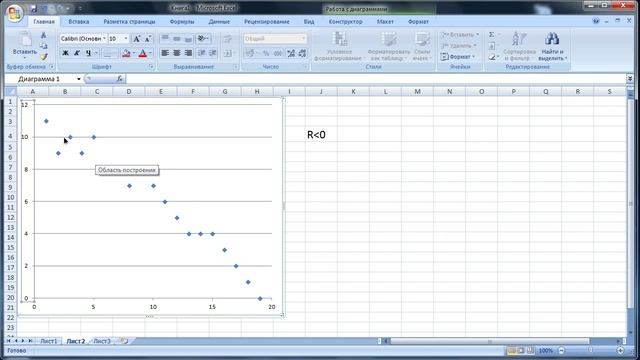Increase indent in the alignment group
The height and width of the screenshot is (360, 640).
212,53
